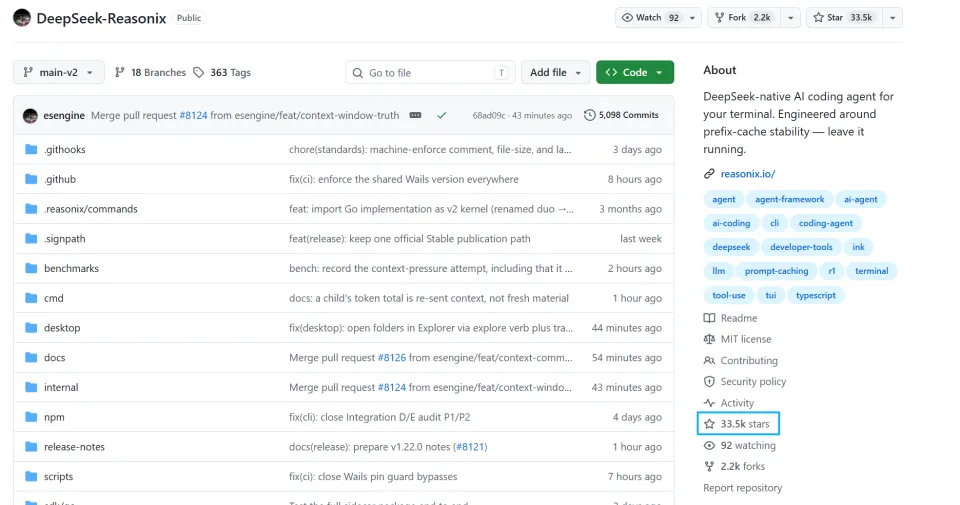Click the Security policy shield icon
The width and height of the screenshot is (960, 505).
click(709, 381)
